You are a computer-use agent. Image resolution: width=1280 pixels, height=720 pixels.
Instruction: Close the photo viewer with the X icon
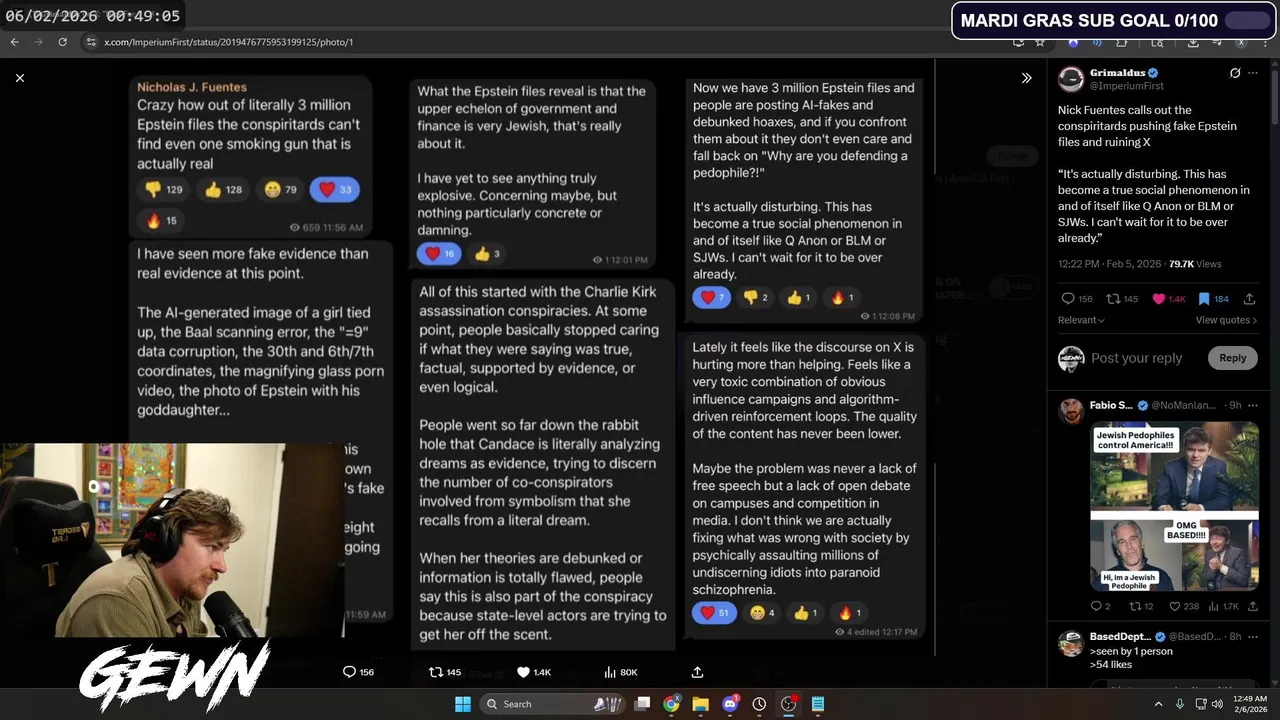tap(20, 78)
